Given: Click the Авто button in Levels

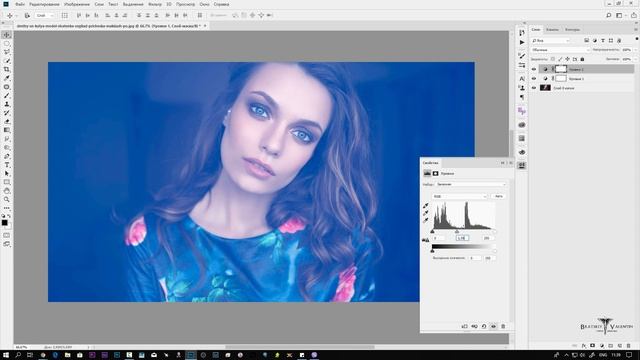Looking at the screenshot, I should [x=499, y=196].
